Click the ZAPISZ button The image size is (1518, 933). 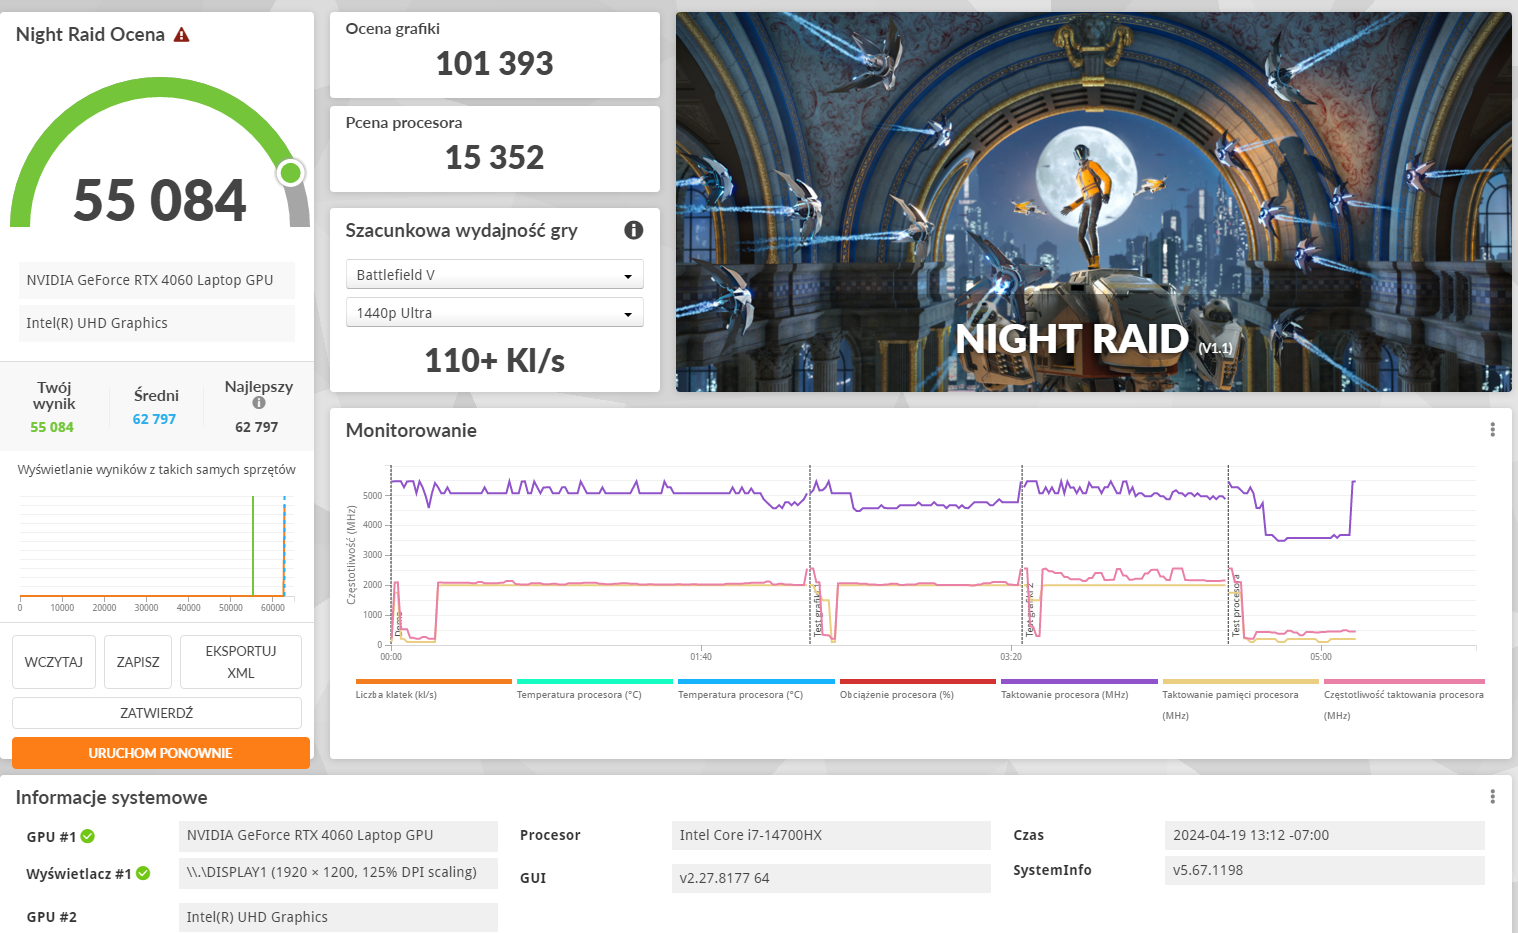(x=138, y=662)
